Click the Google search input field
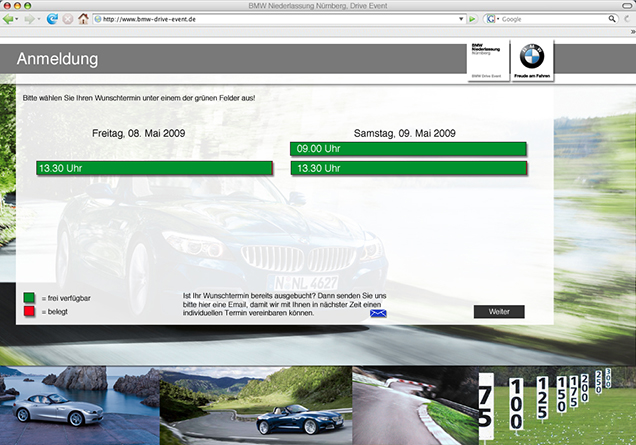Image resolution: width=636 pixels, height=445 pixels. (560, 19)
